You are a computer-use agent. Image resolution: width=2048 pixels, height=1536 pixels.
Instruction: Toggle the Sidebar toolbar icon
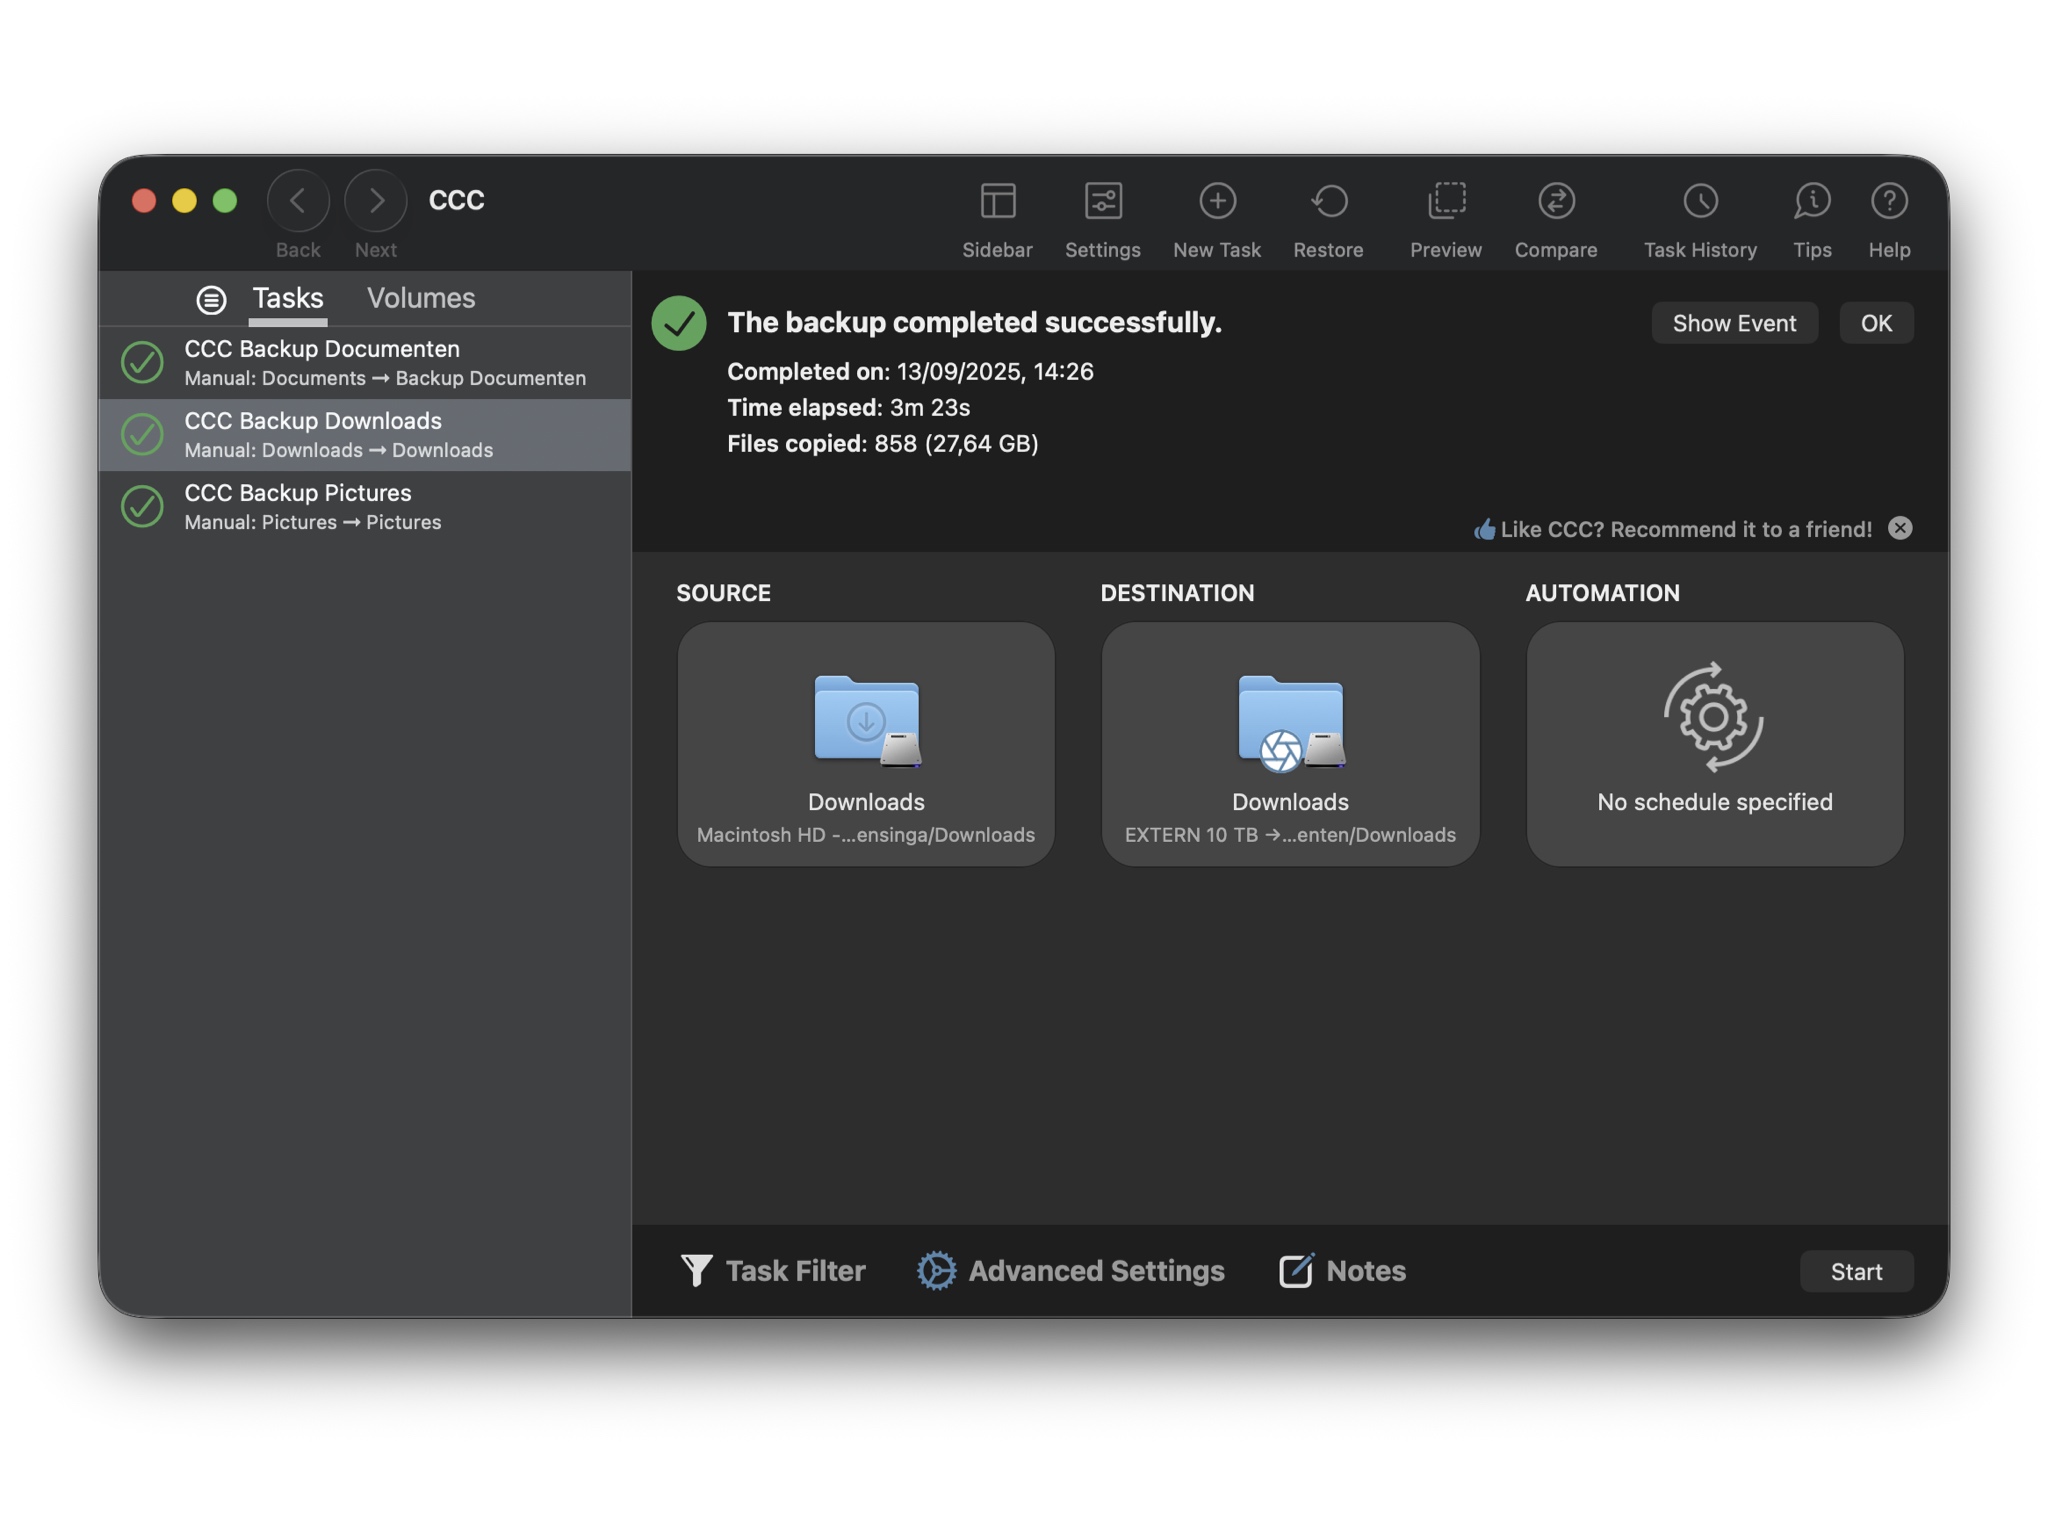[997, 201]
